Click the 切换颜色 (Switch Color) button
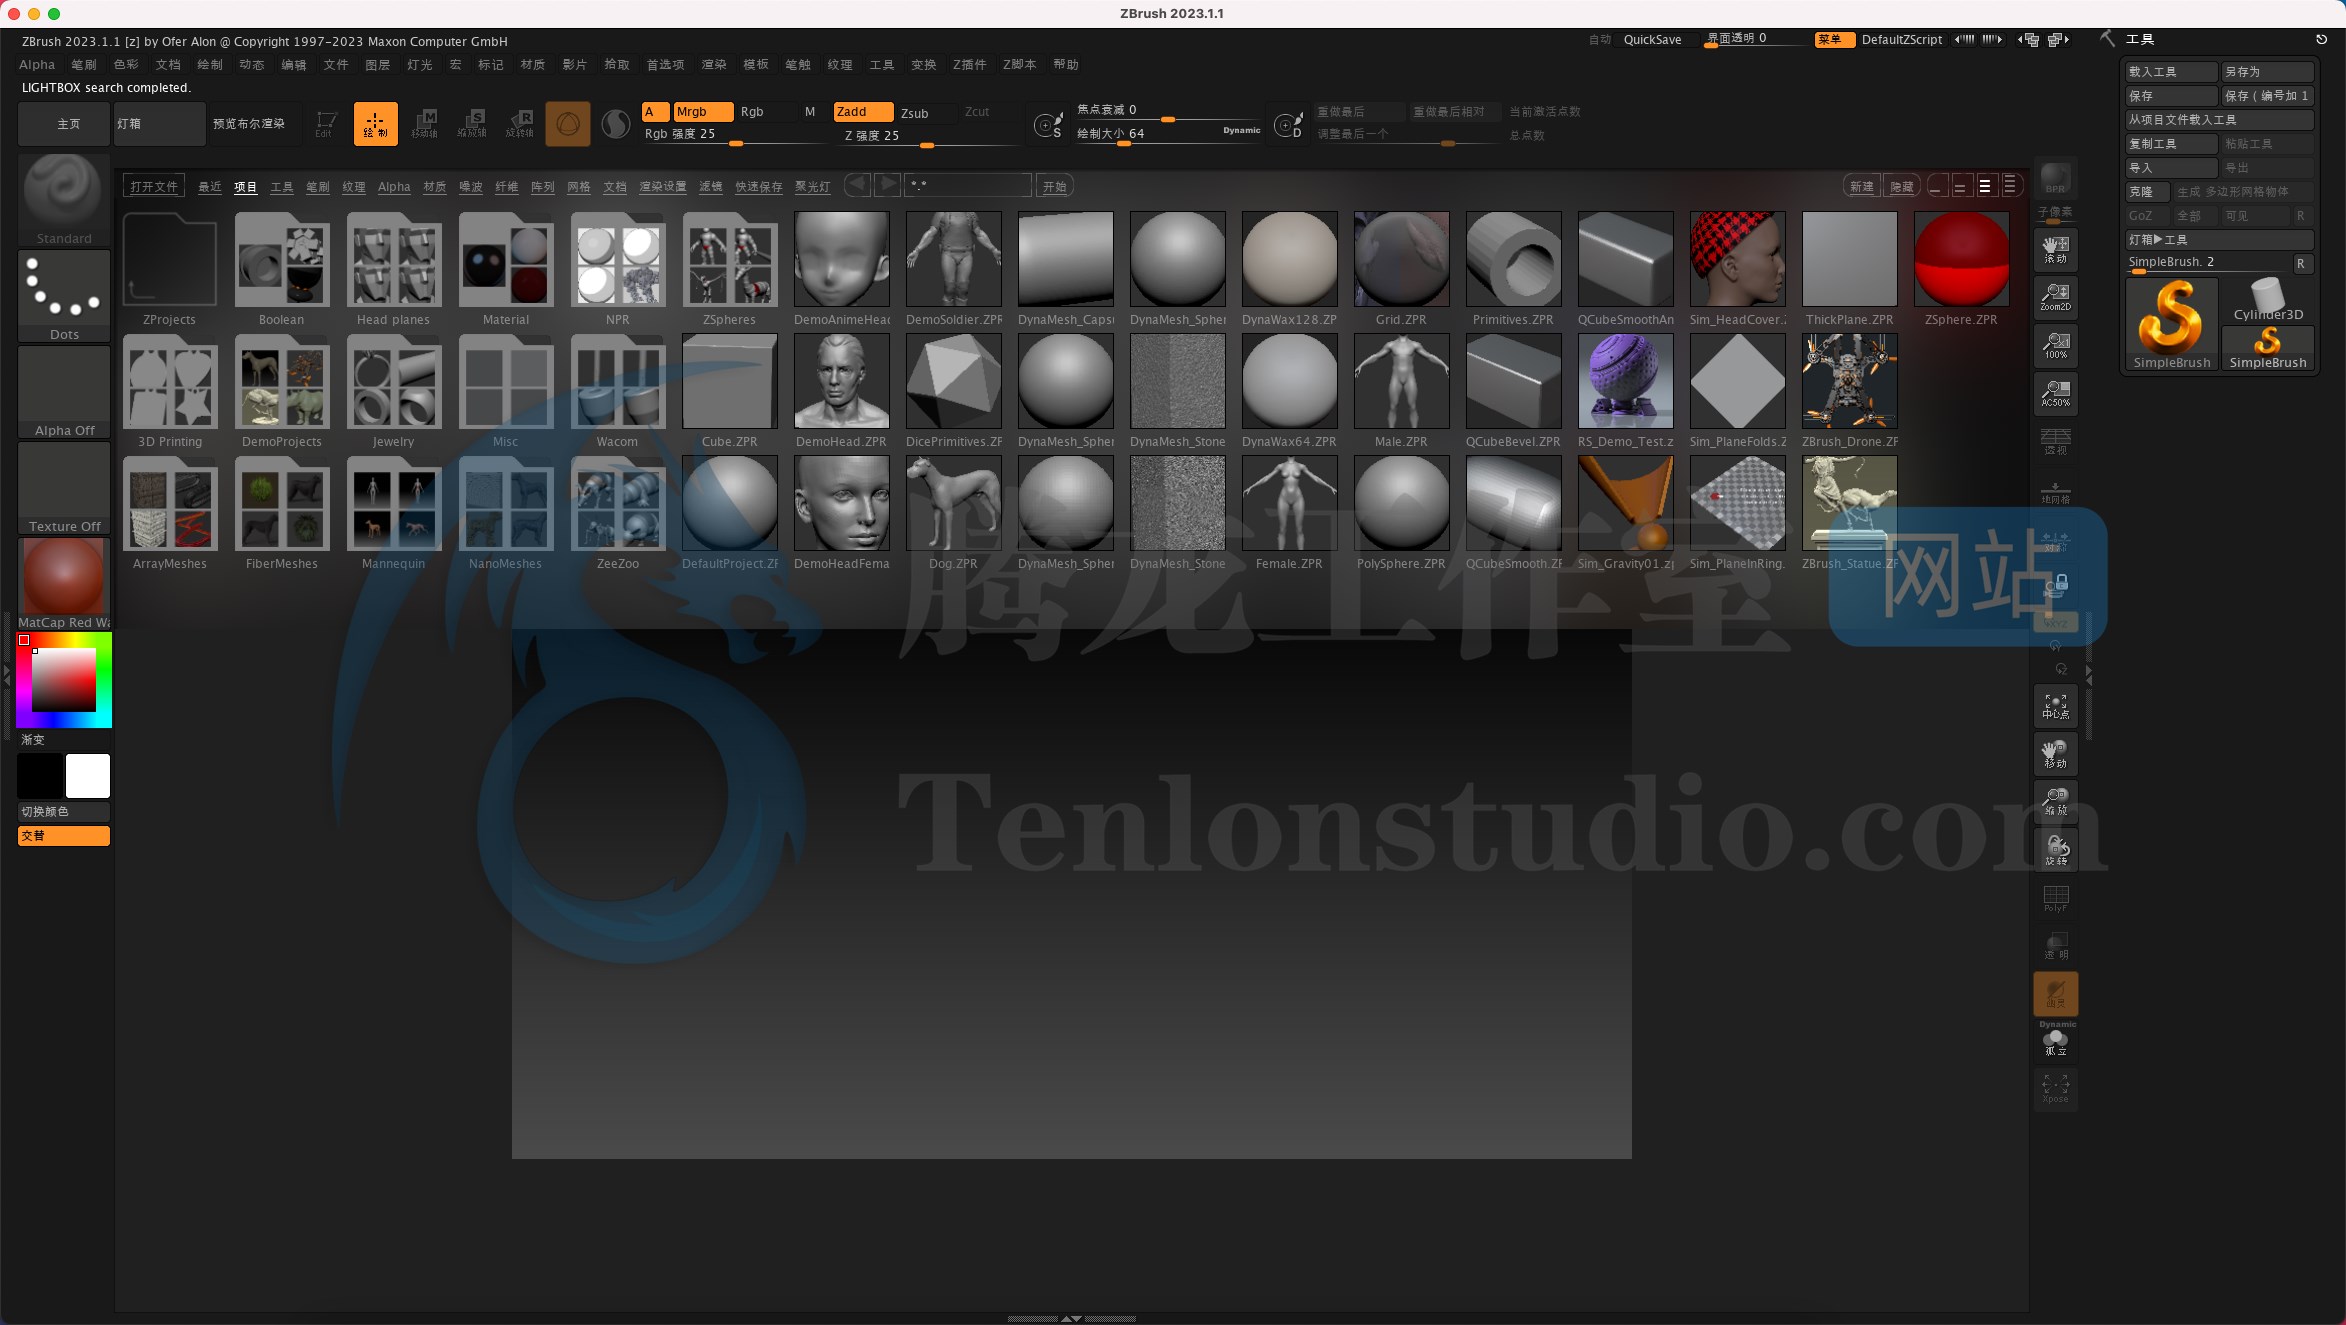 coord(63,812)
